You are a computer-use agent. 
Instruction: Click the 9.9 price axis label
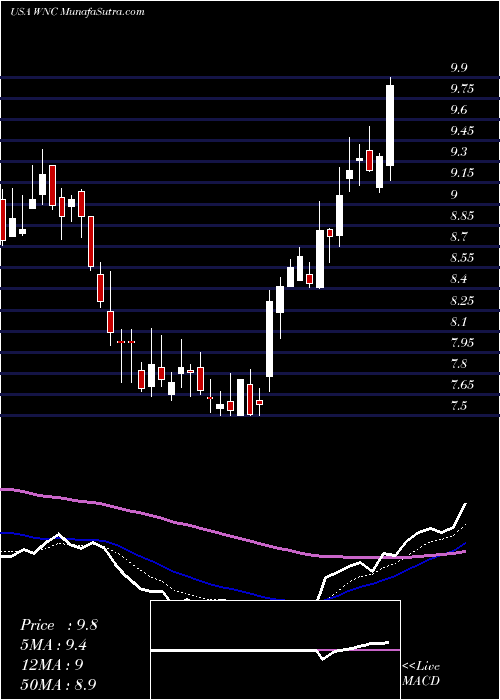tap(459, 68)
